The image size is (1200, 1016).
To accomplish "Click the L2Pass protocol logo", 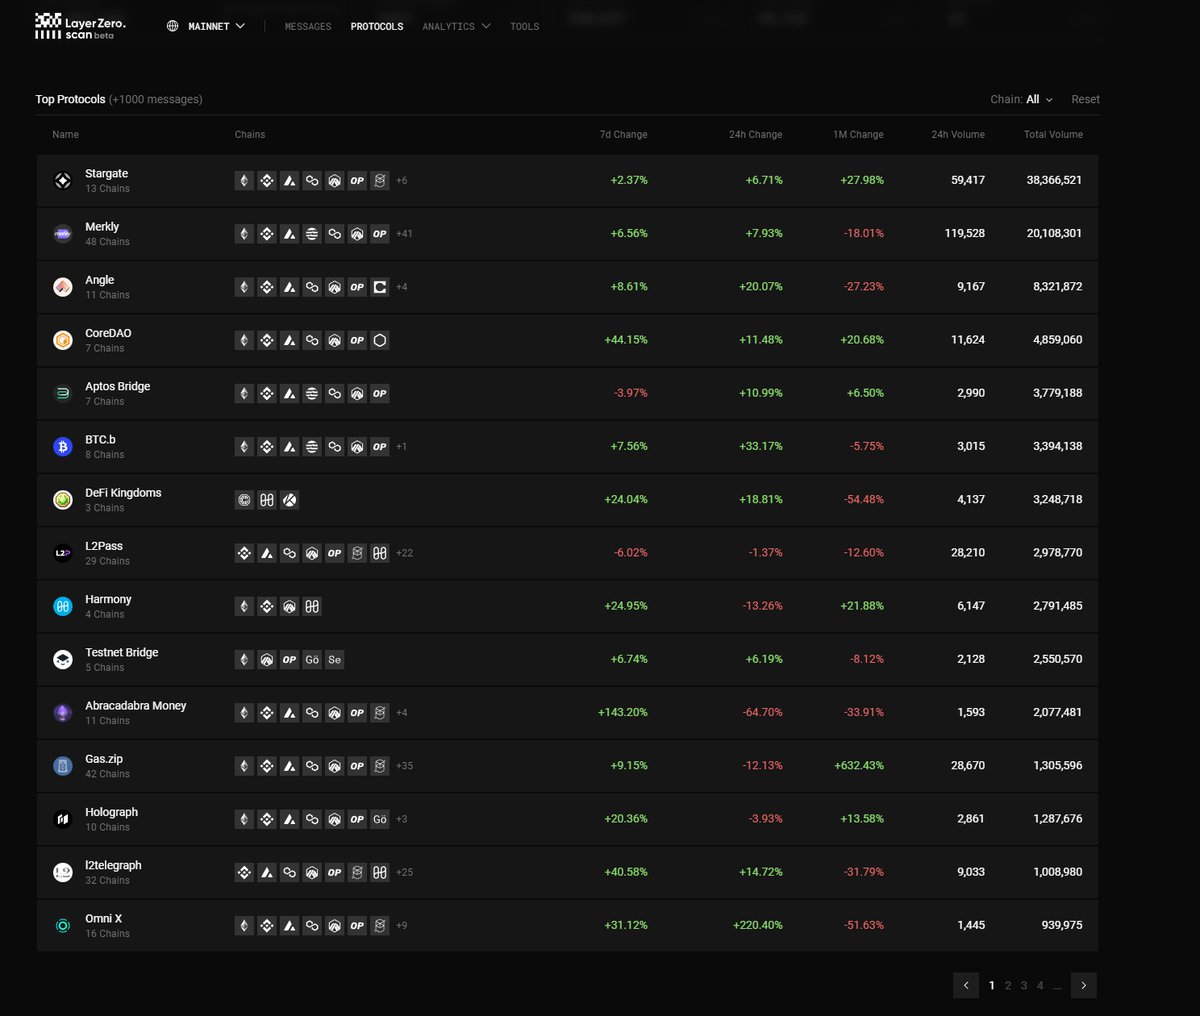I will tap(63, 553).
